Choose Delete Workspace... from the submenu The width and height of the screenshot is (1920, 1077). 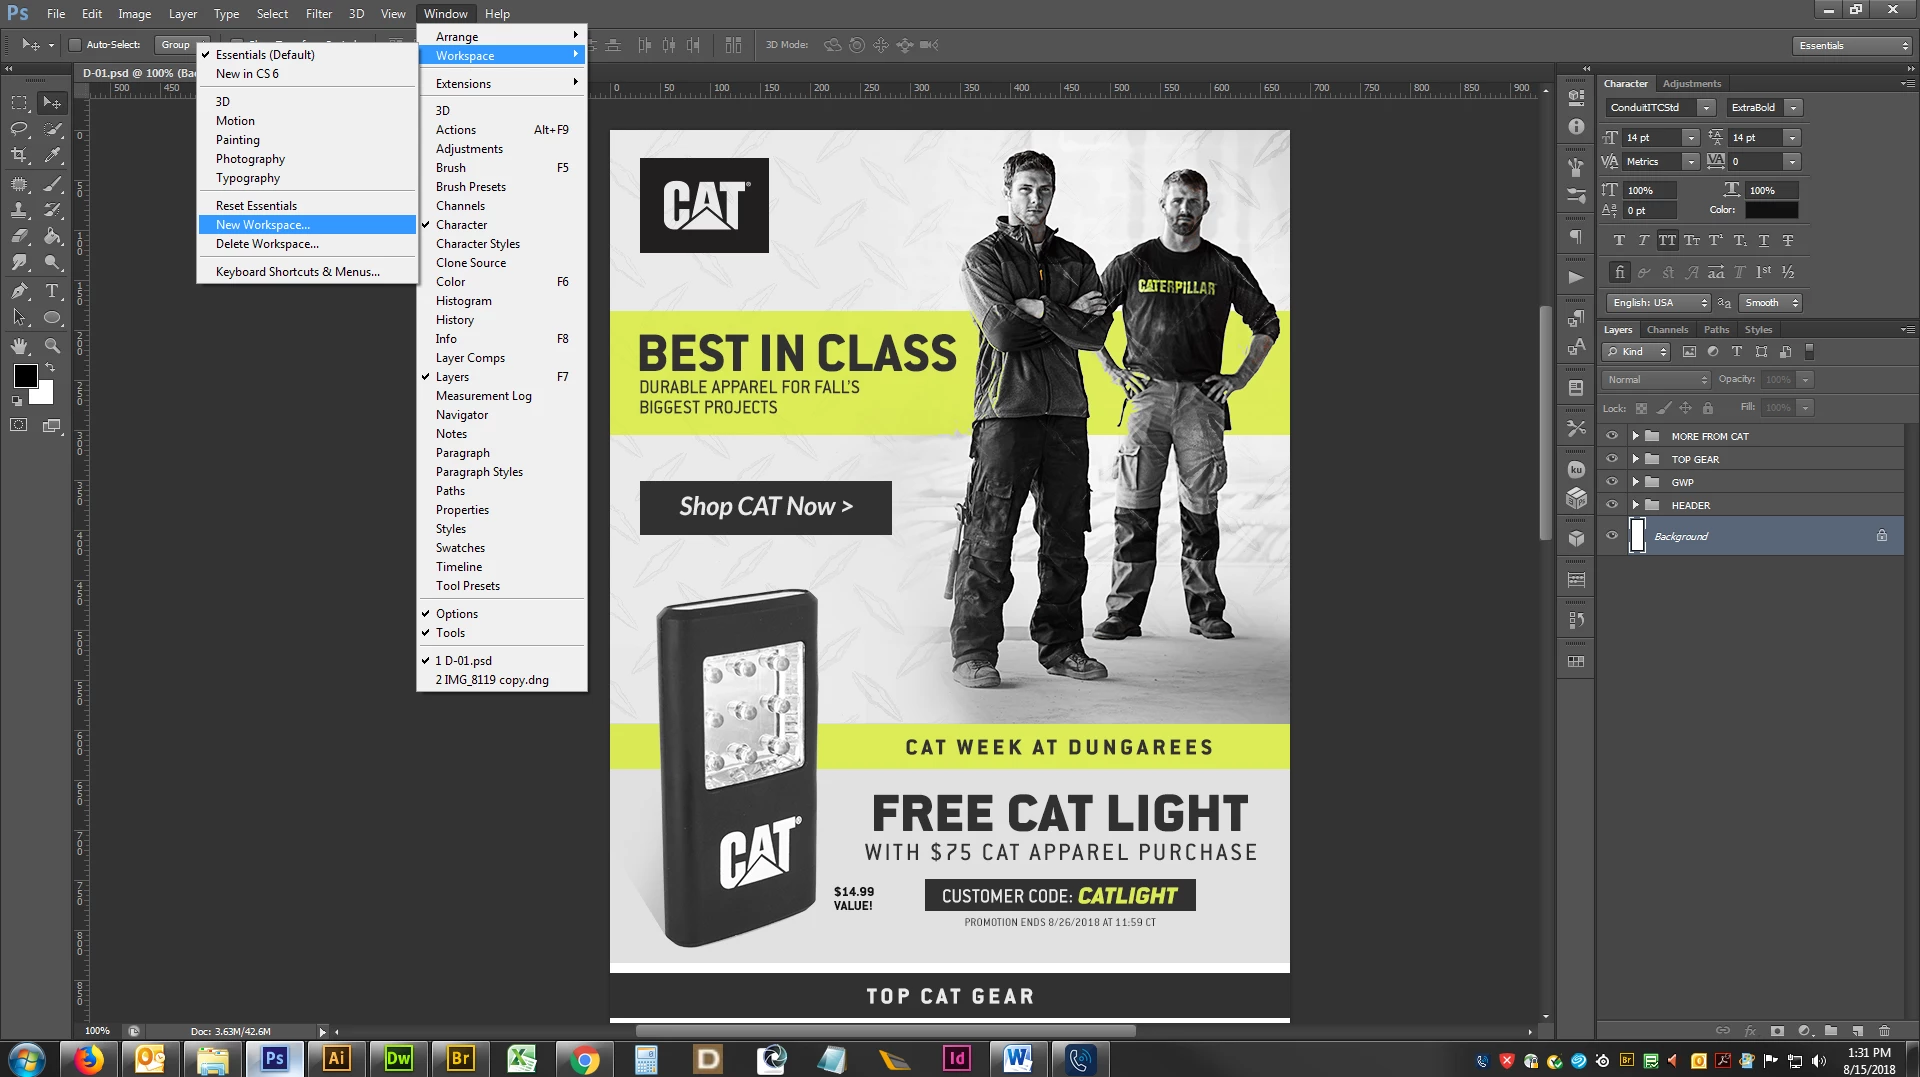click(x=307, y=244)
